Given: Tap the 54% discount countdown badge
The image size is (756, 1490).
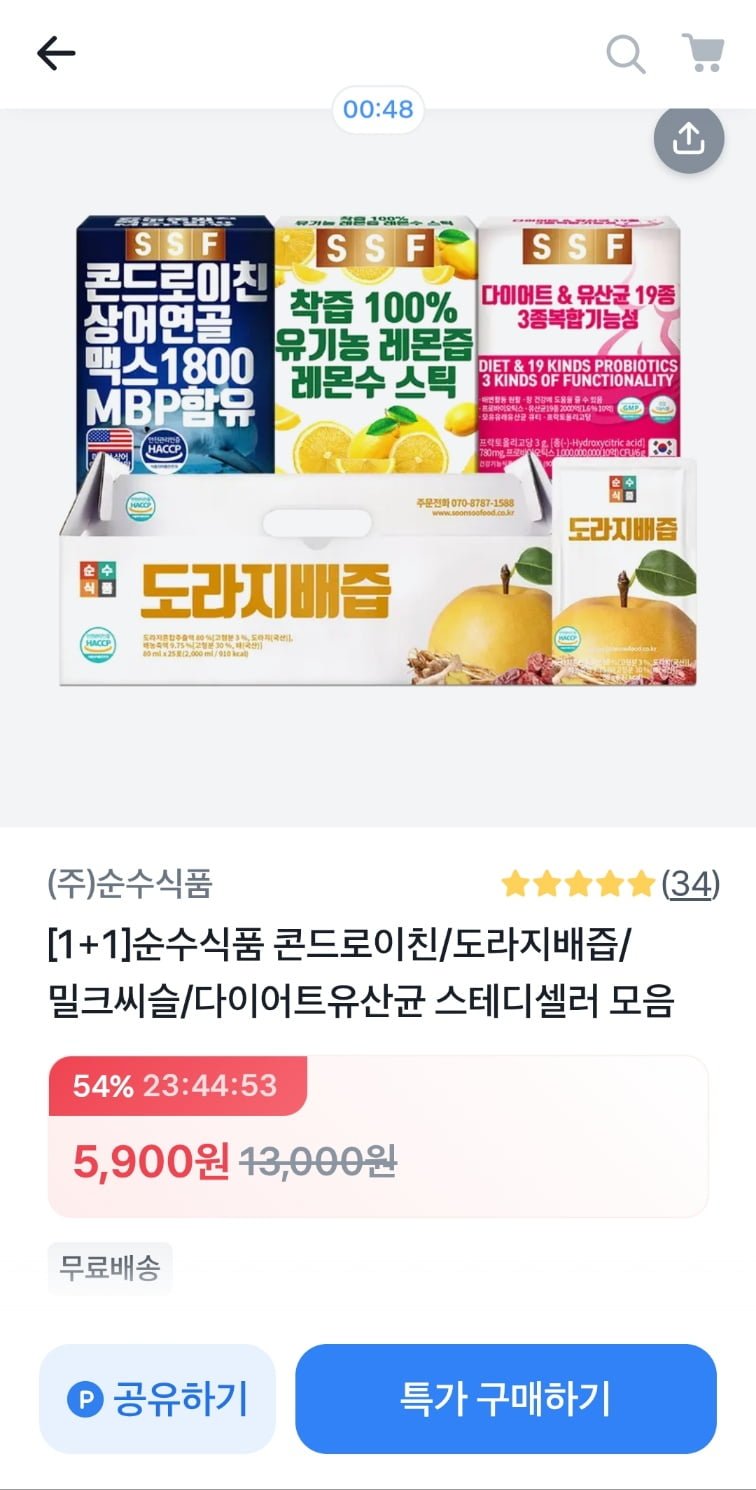Looking at the screenshot, I should 177,1085.
